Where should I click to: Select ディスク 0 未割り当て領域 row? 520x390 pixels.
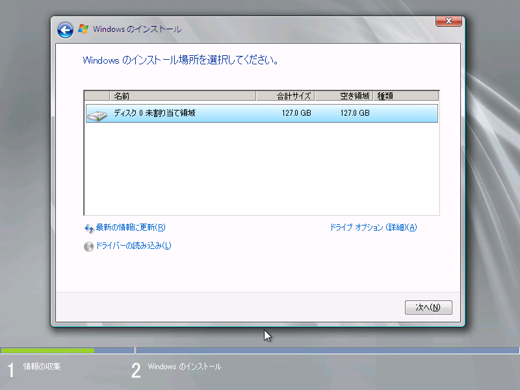click(262, 113)
